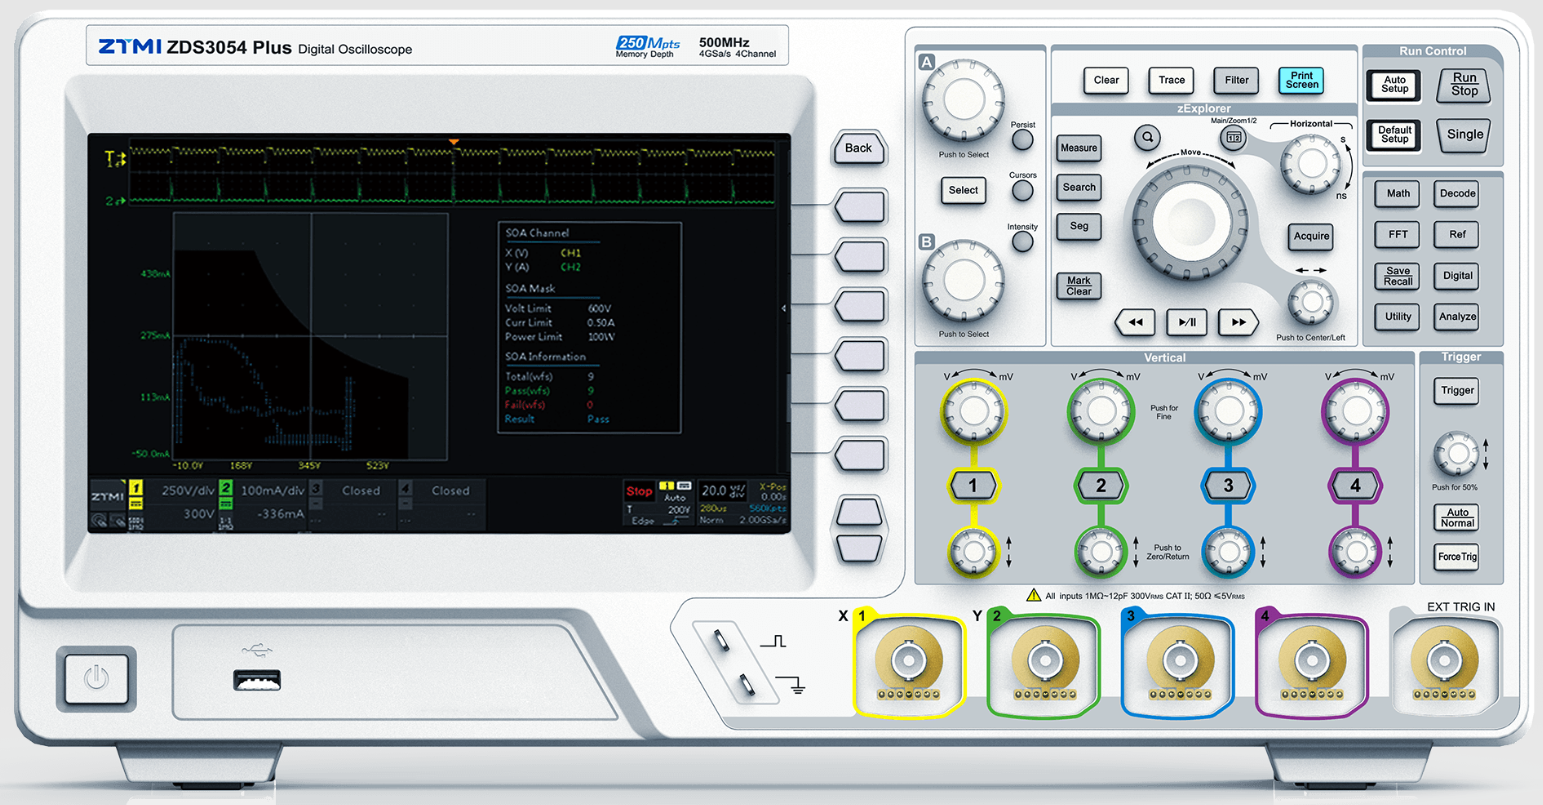Click the Select button between knobs A and B
1543x805 pixels.
click(963, 190)
